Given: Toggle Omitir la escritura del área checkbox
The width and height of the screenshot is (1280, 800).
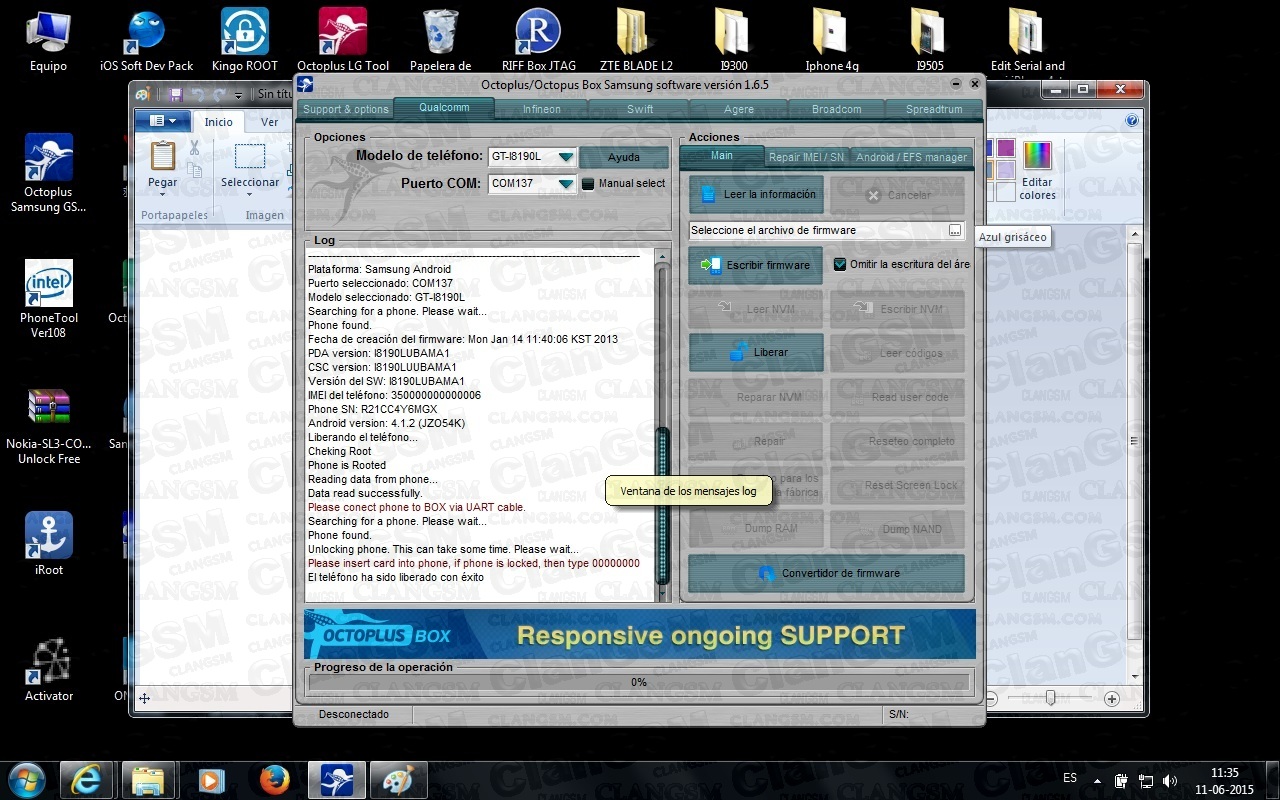Looking at the screenshot, I should pyautogui.click(x=840, y=264).
